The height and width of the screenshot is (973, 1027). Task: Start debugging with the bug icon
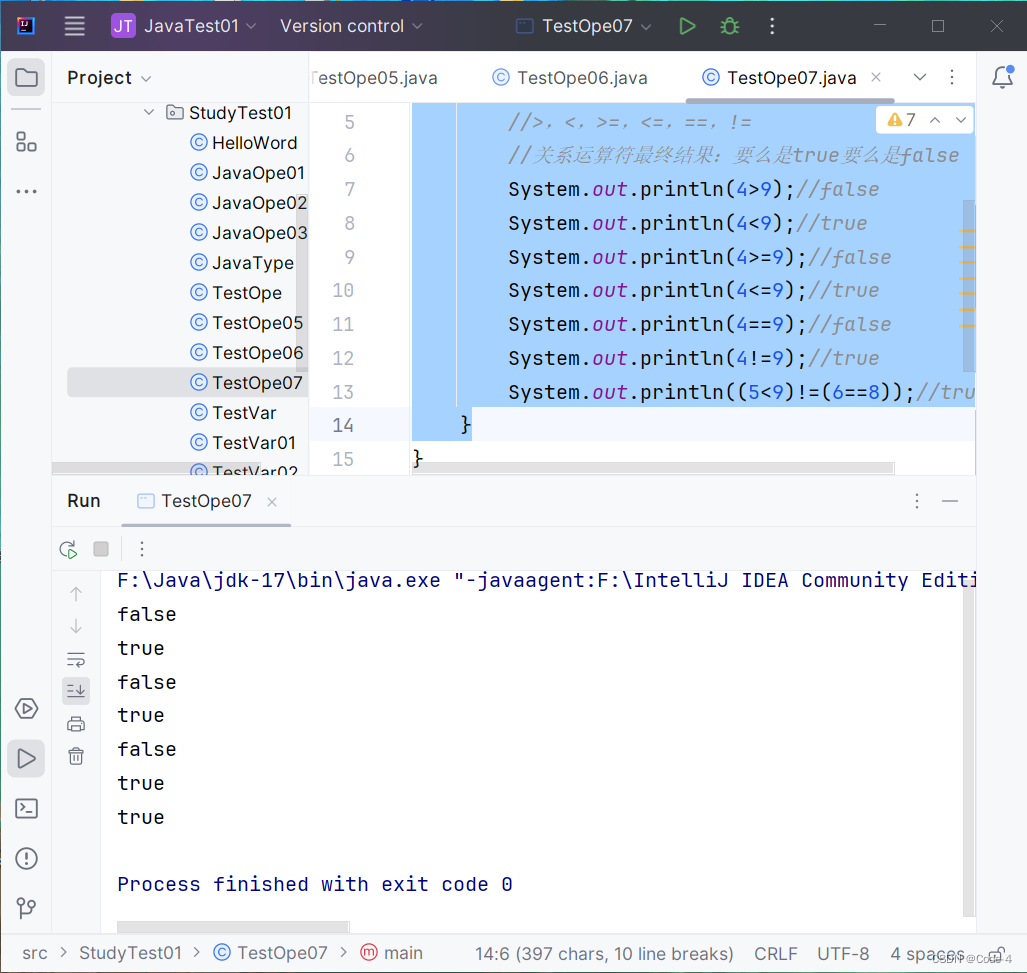pos(729,26)
